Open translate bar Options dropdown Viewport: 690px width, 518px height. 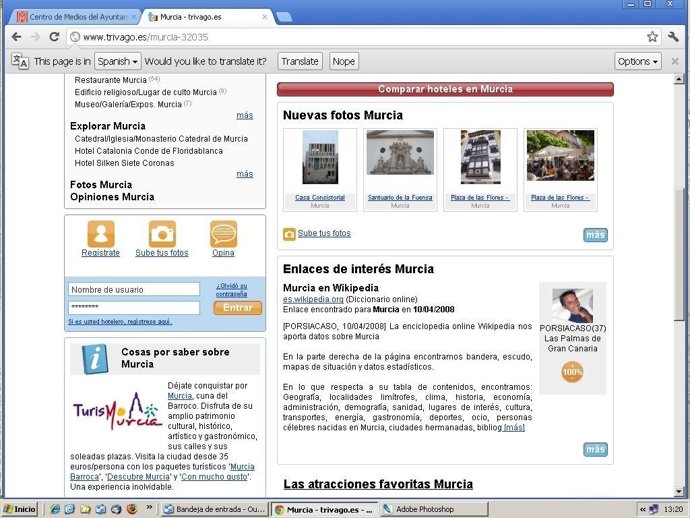click(x=638, y=61)
